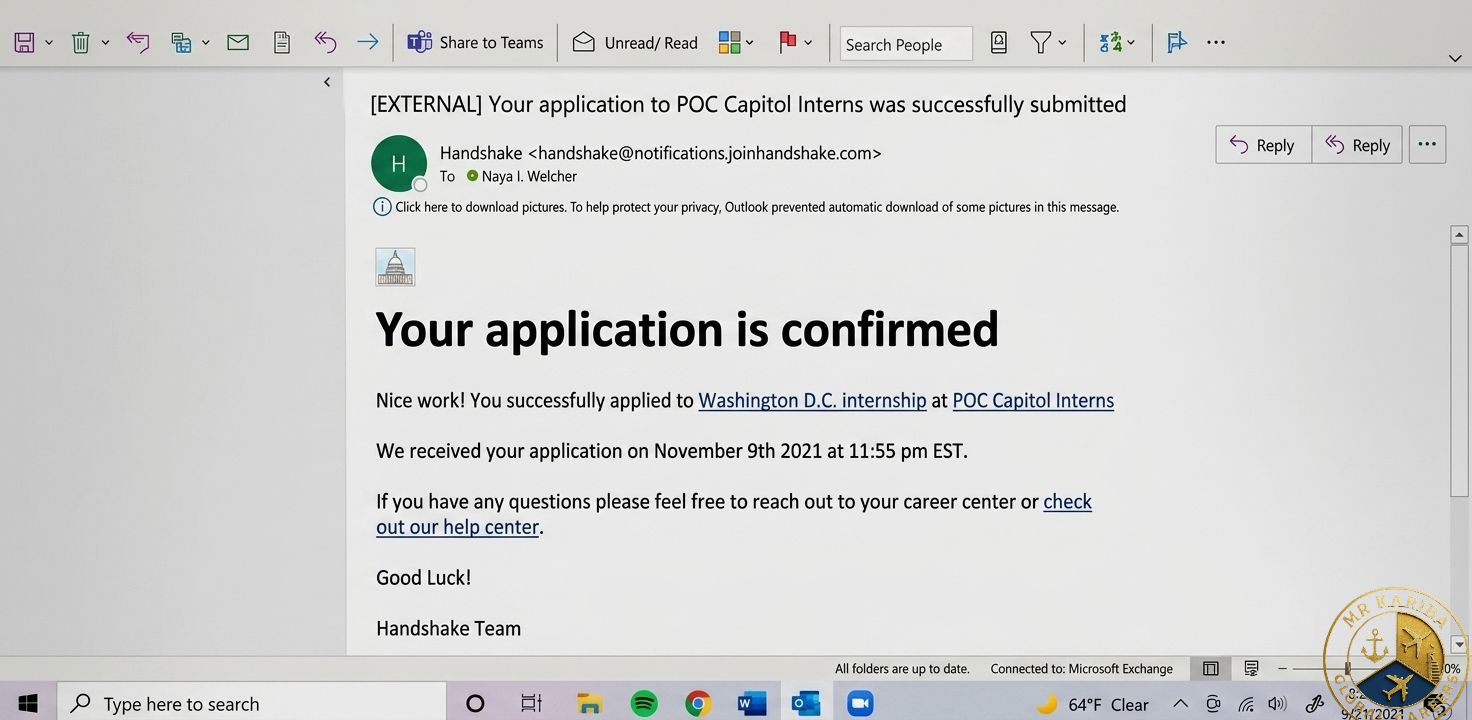Expand the Delete dropdown arrow
The width and height of the screenshot is (1472, 720).
tap(105, 43)
